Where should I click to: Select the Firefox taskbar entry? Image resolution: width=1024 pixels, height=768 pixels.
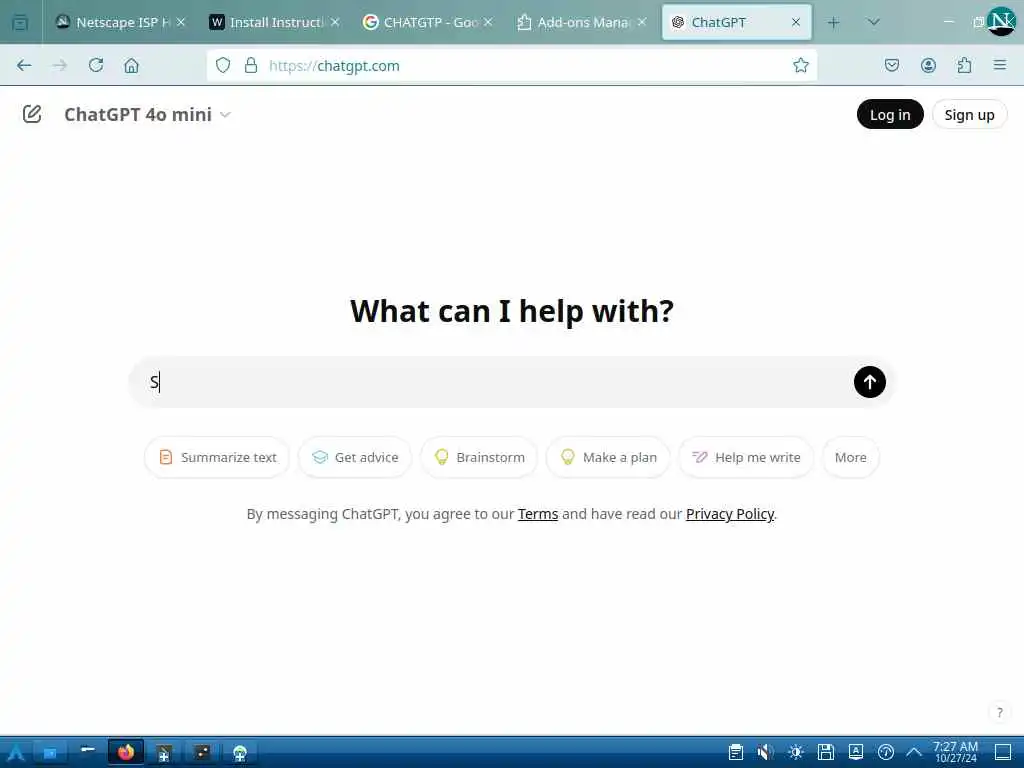pos(125,752)
